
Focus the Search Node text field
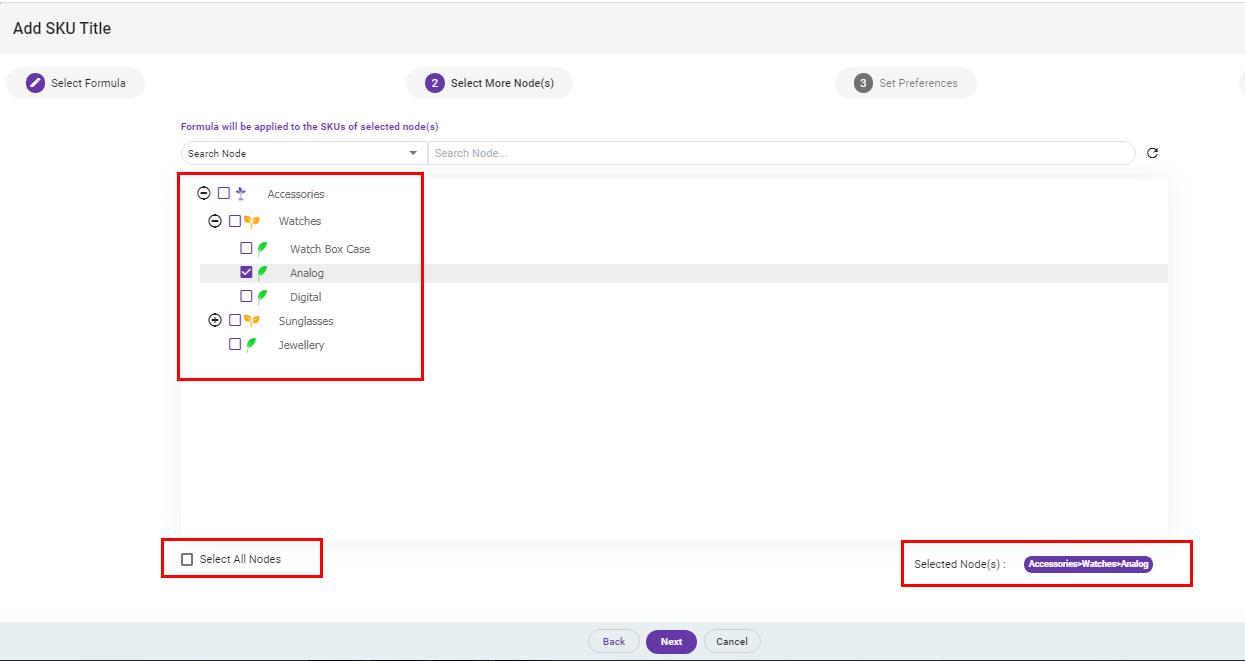click(782, 153)
